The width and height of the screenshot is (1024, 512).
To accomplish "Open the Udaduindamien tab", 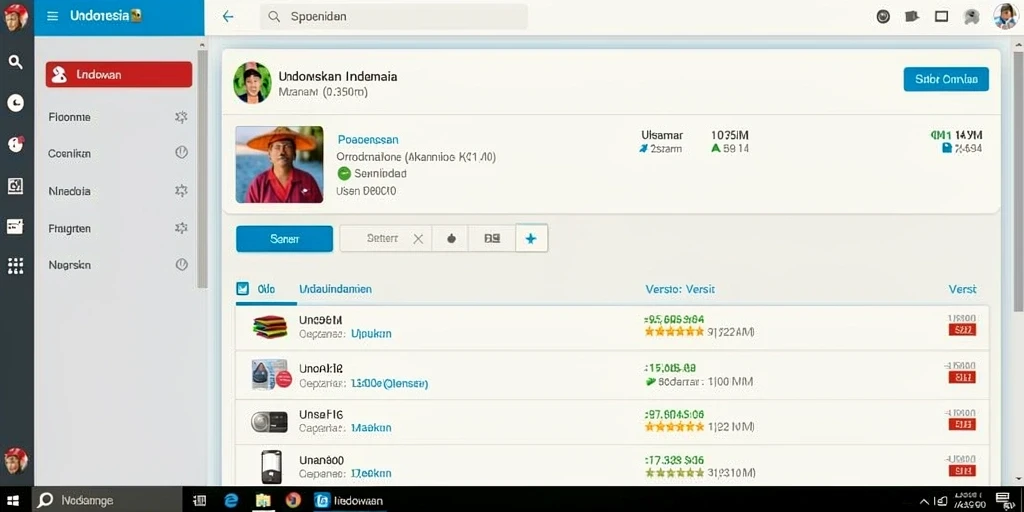I will 336,289.
